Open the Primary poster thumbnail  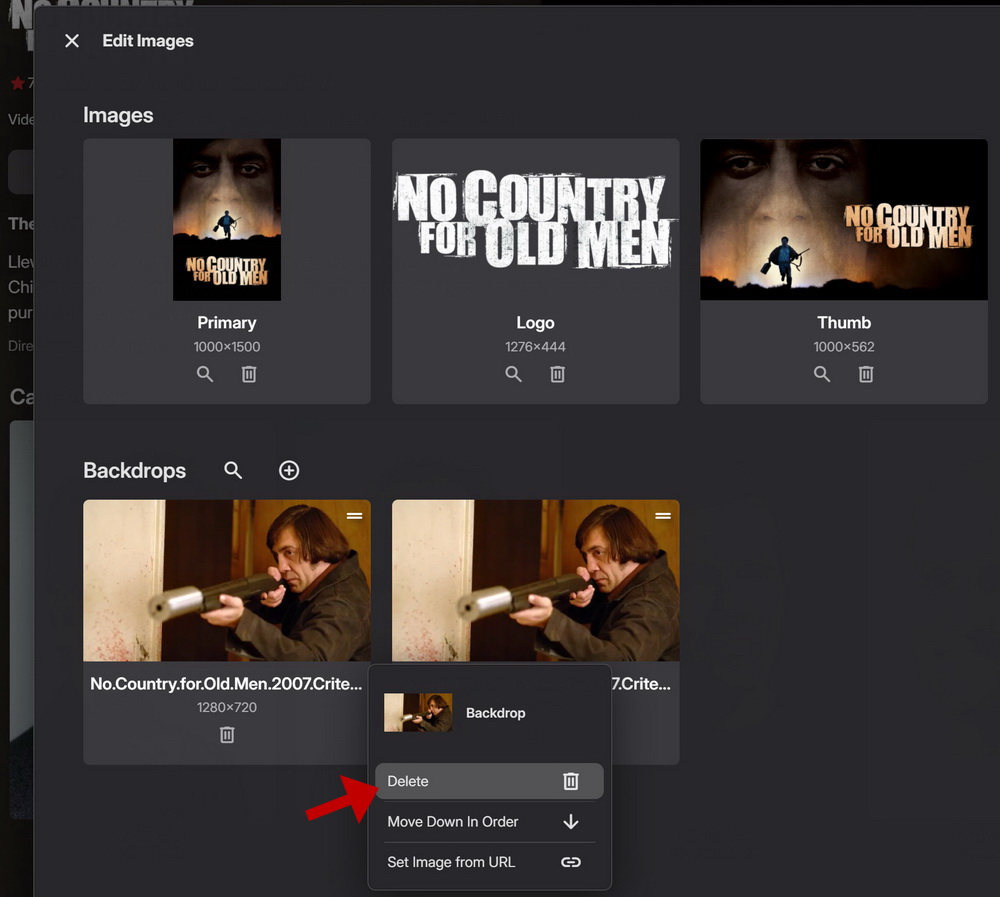point(227,219)
